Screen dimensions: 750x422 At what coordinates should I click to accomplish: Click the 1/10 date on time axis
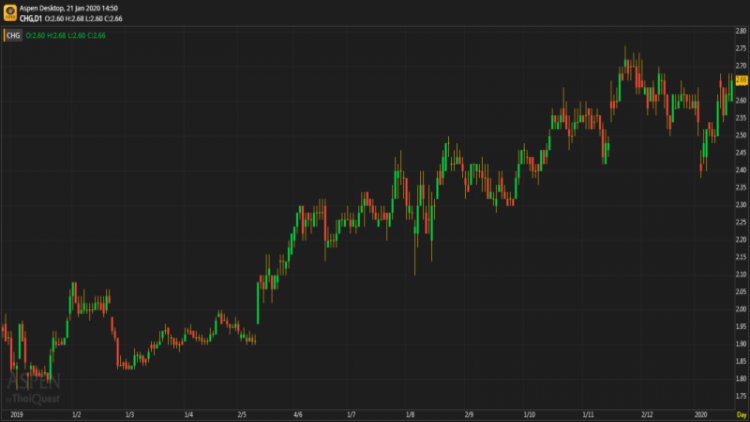pos(529,413)
